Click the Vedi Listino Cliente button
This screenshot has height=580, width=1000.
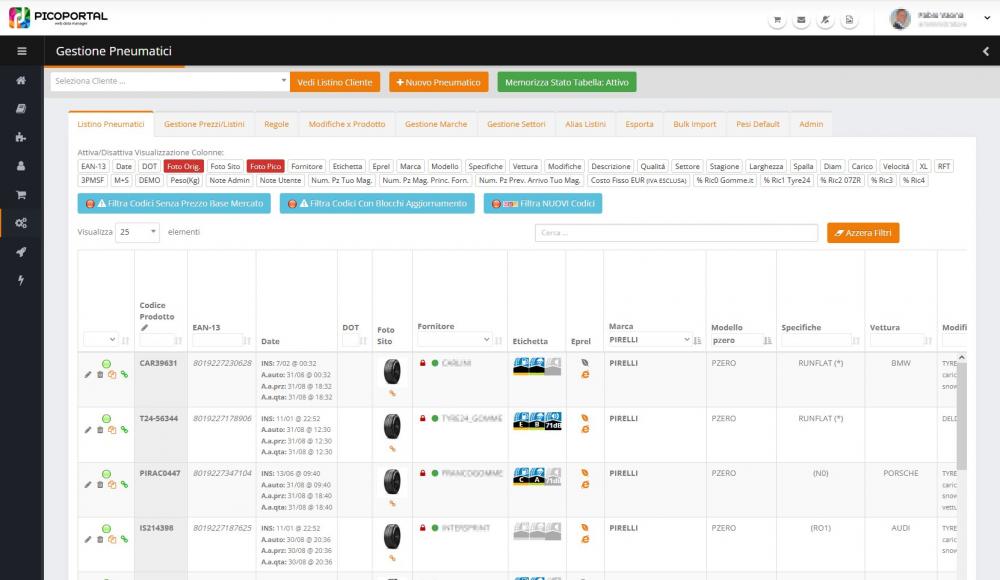[335, 82]
